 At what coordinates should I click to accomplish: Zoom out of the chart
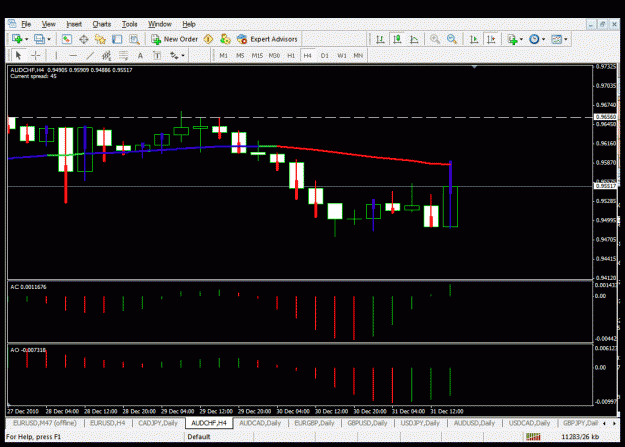click(x=452, y=39)
